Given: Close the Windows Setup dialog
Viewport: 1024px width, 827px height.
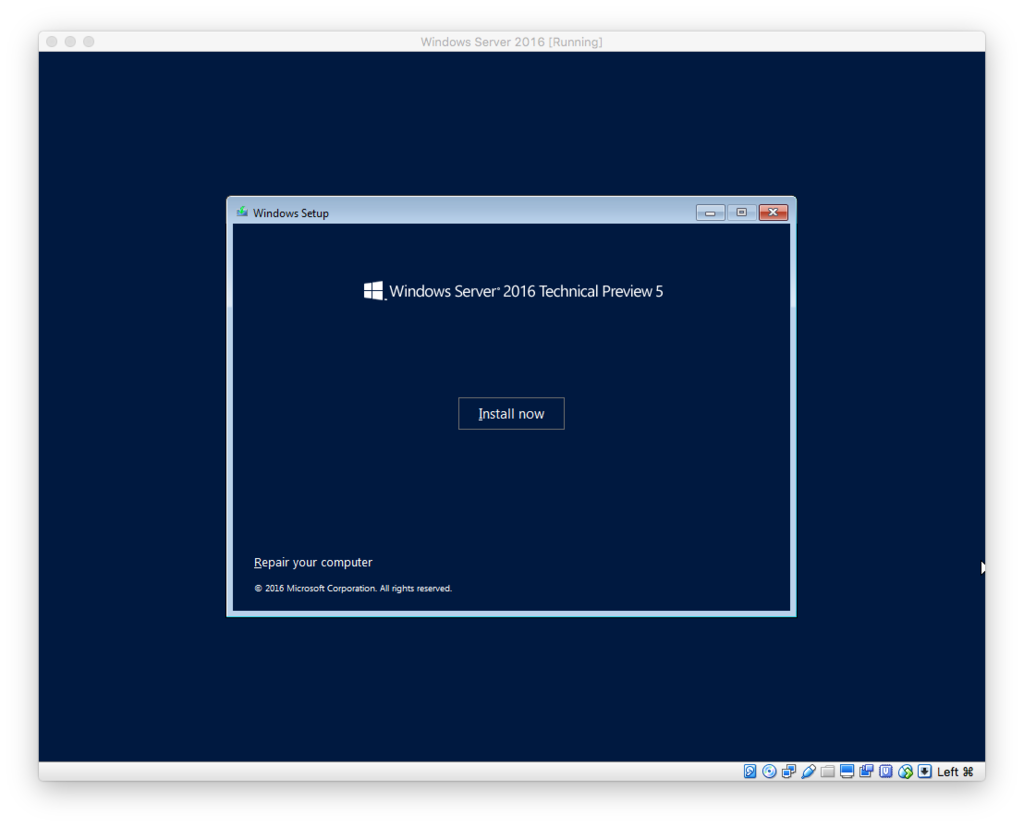Looking at the screenshot, I should (773, 212).
